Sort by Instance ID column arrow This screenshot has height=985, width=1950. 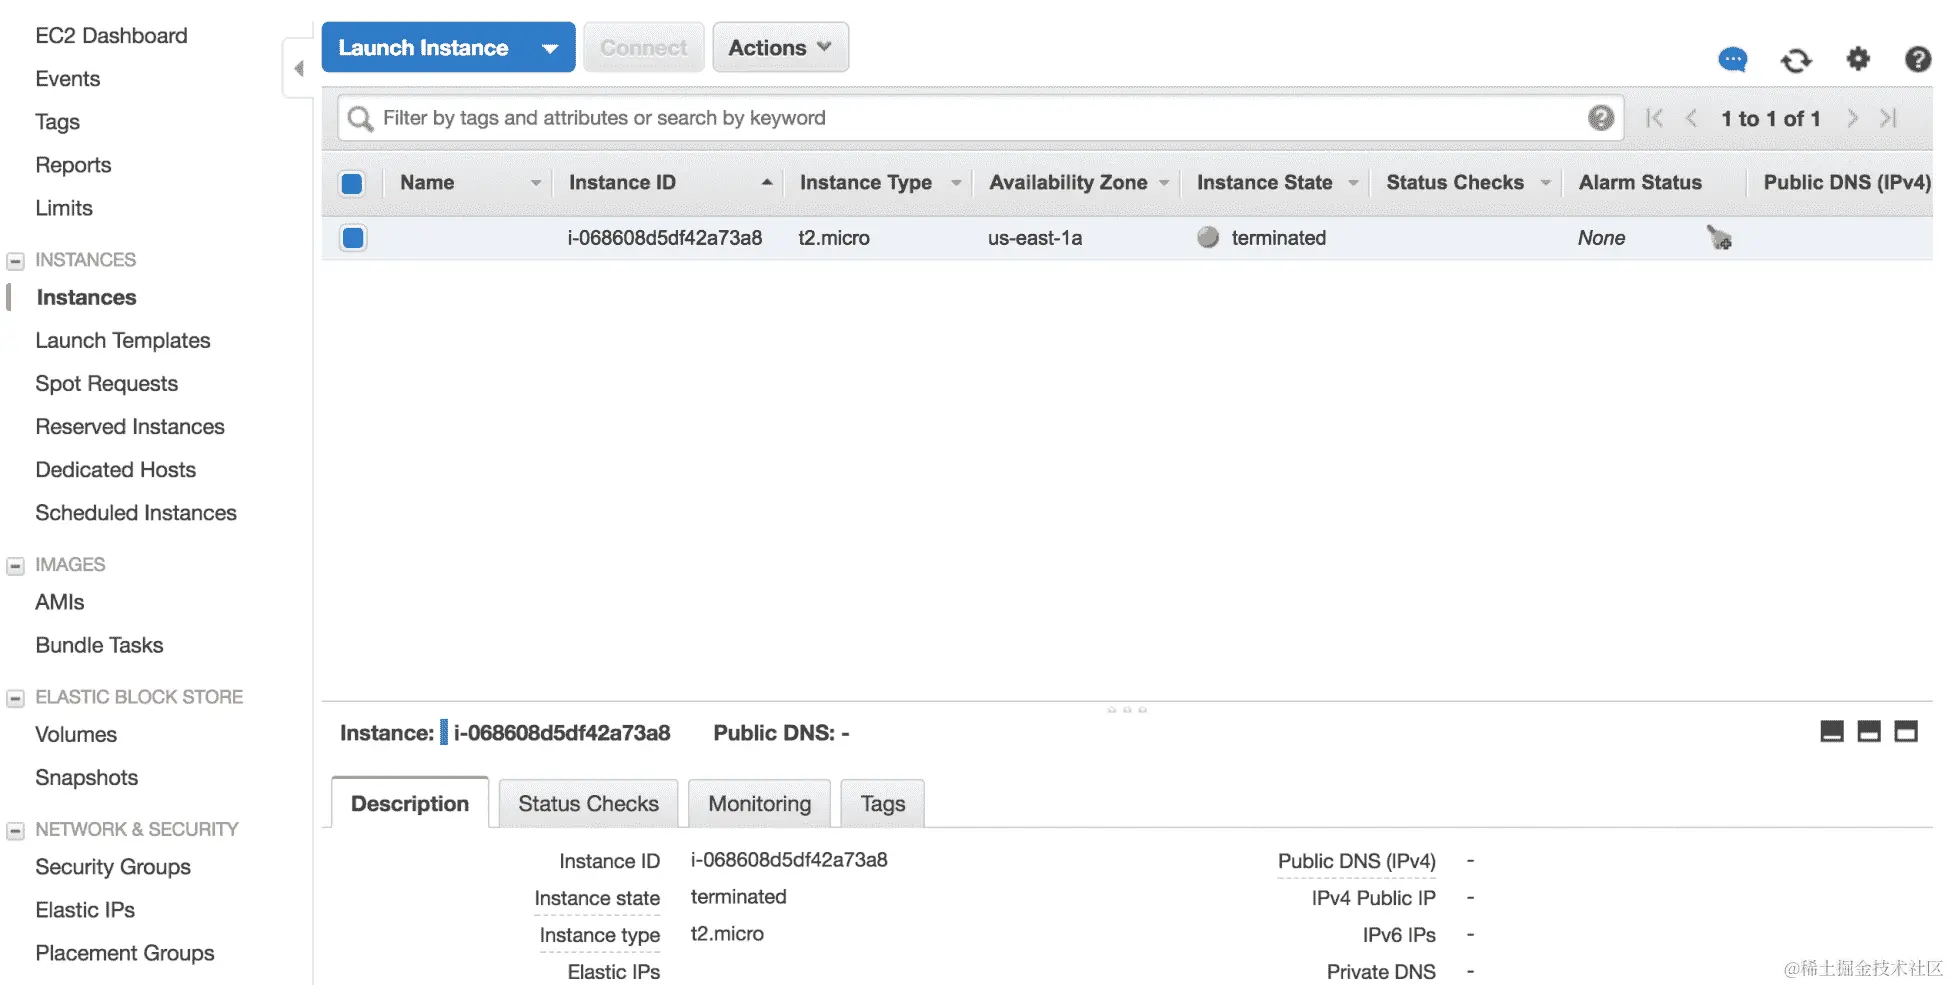click(x=767, y=182)
